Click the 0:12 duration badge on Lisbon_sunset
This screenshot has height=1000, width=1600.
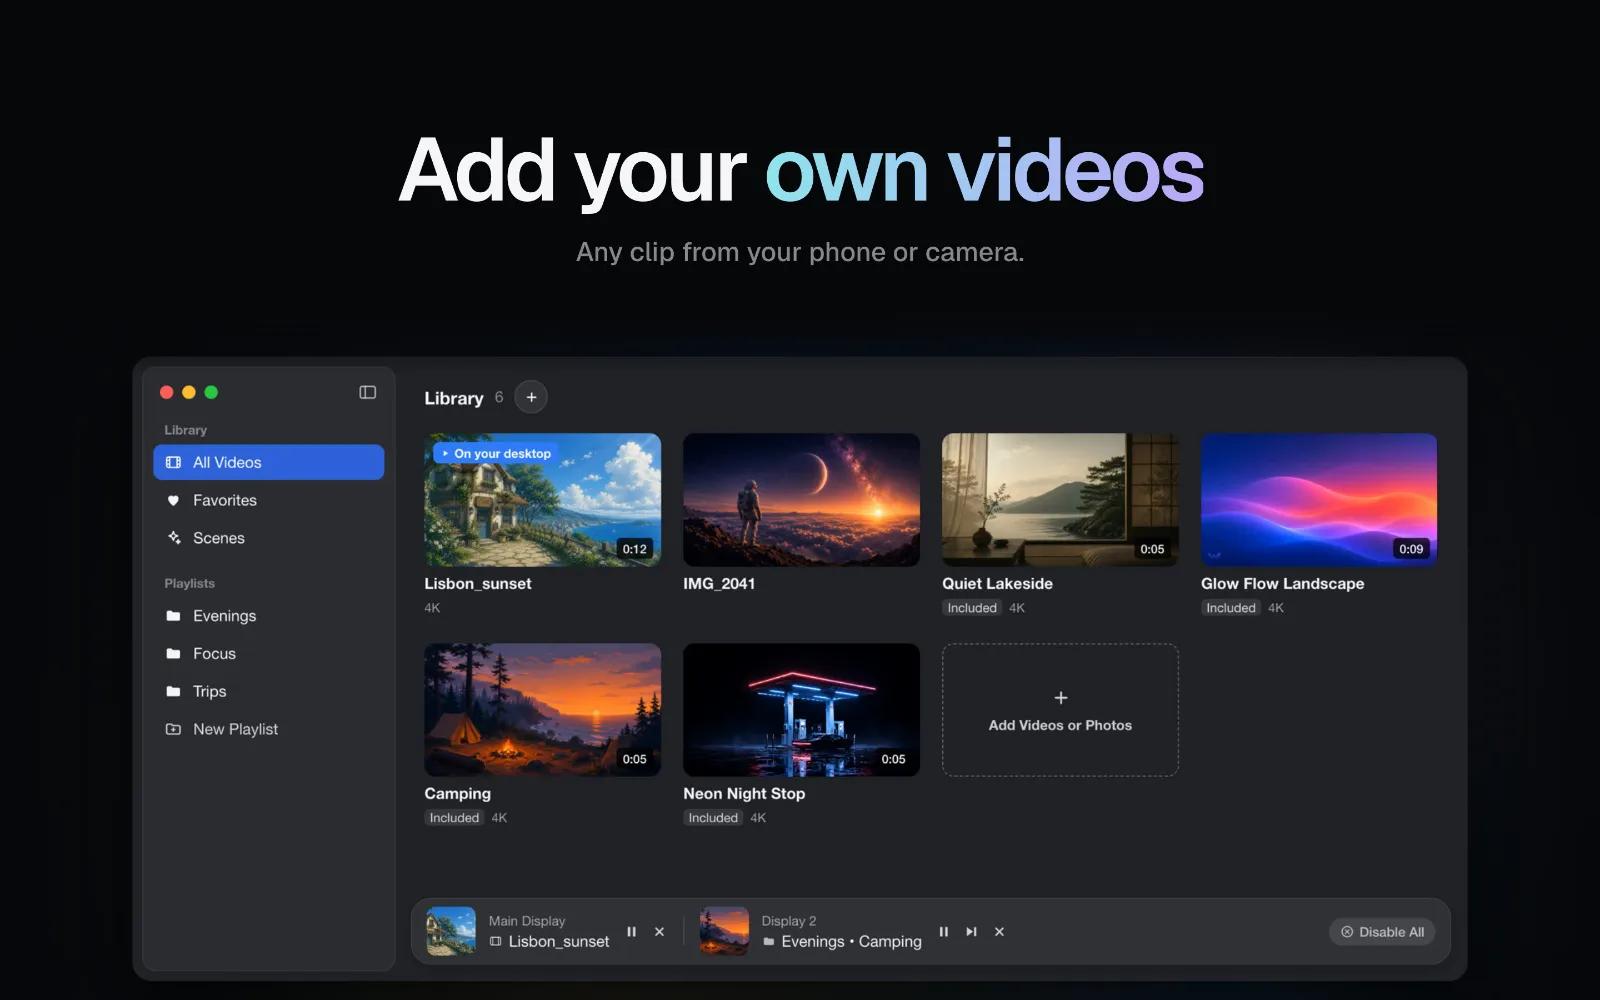coord(634,549)
